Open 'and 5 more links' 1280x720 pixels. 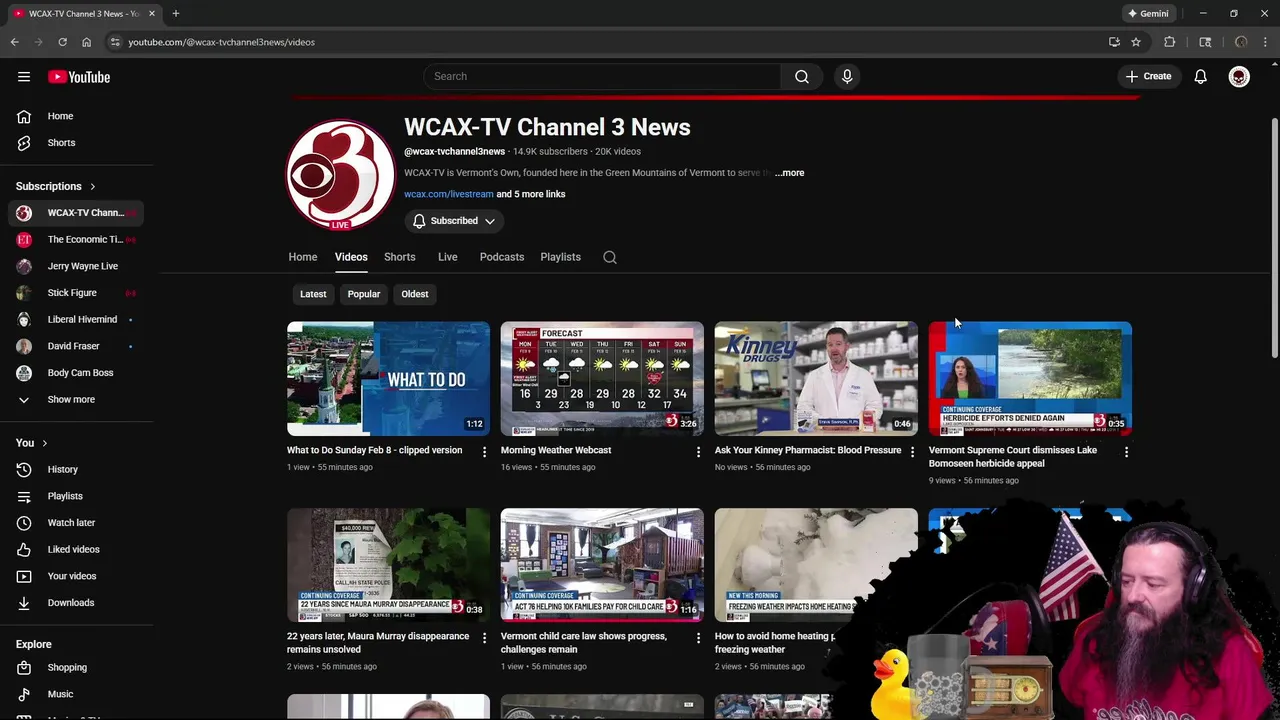click(x=531, y=194)
